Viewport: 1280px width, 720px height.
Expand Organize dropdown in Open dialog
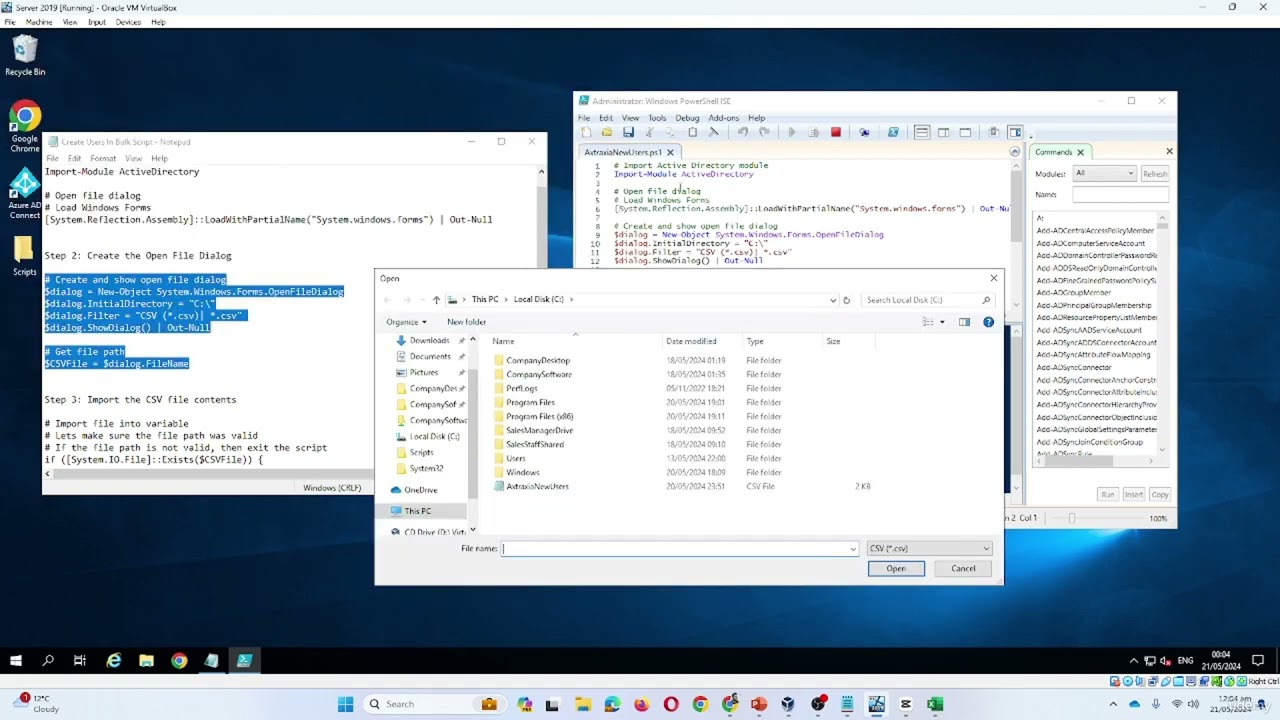[x=406, y=322]
